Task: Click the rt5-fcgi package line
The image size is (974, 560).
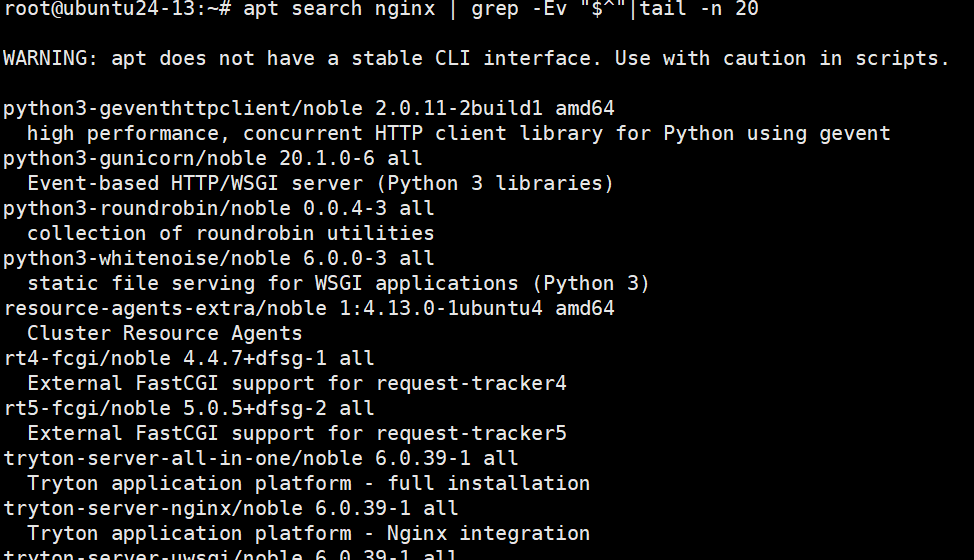Action: (x=189, y=409)
